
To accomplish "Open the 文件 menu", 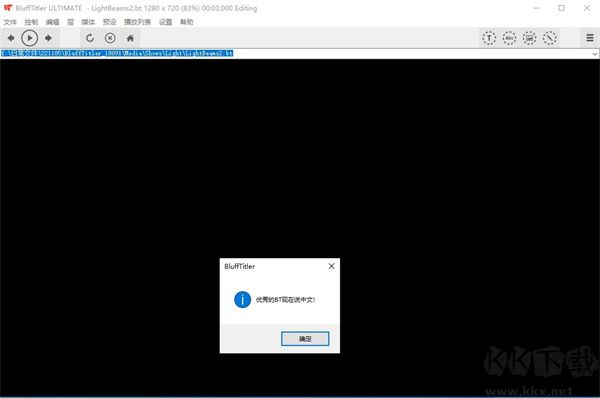I will point(10,22).
